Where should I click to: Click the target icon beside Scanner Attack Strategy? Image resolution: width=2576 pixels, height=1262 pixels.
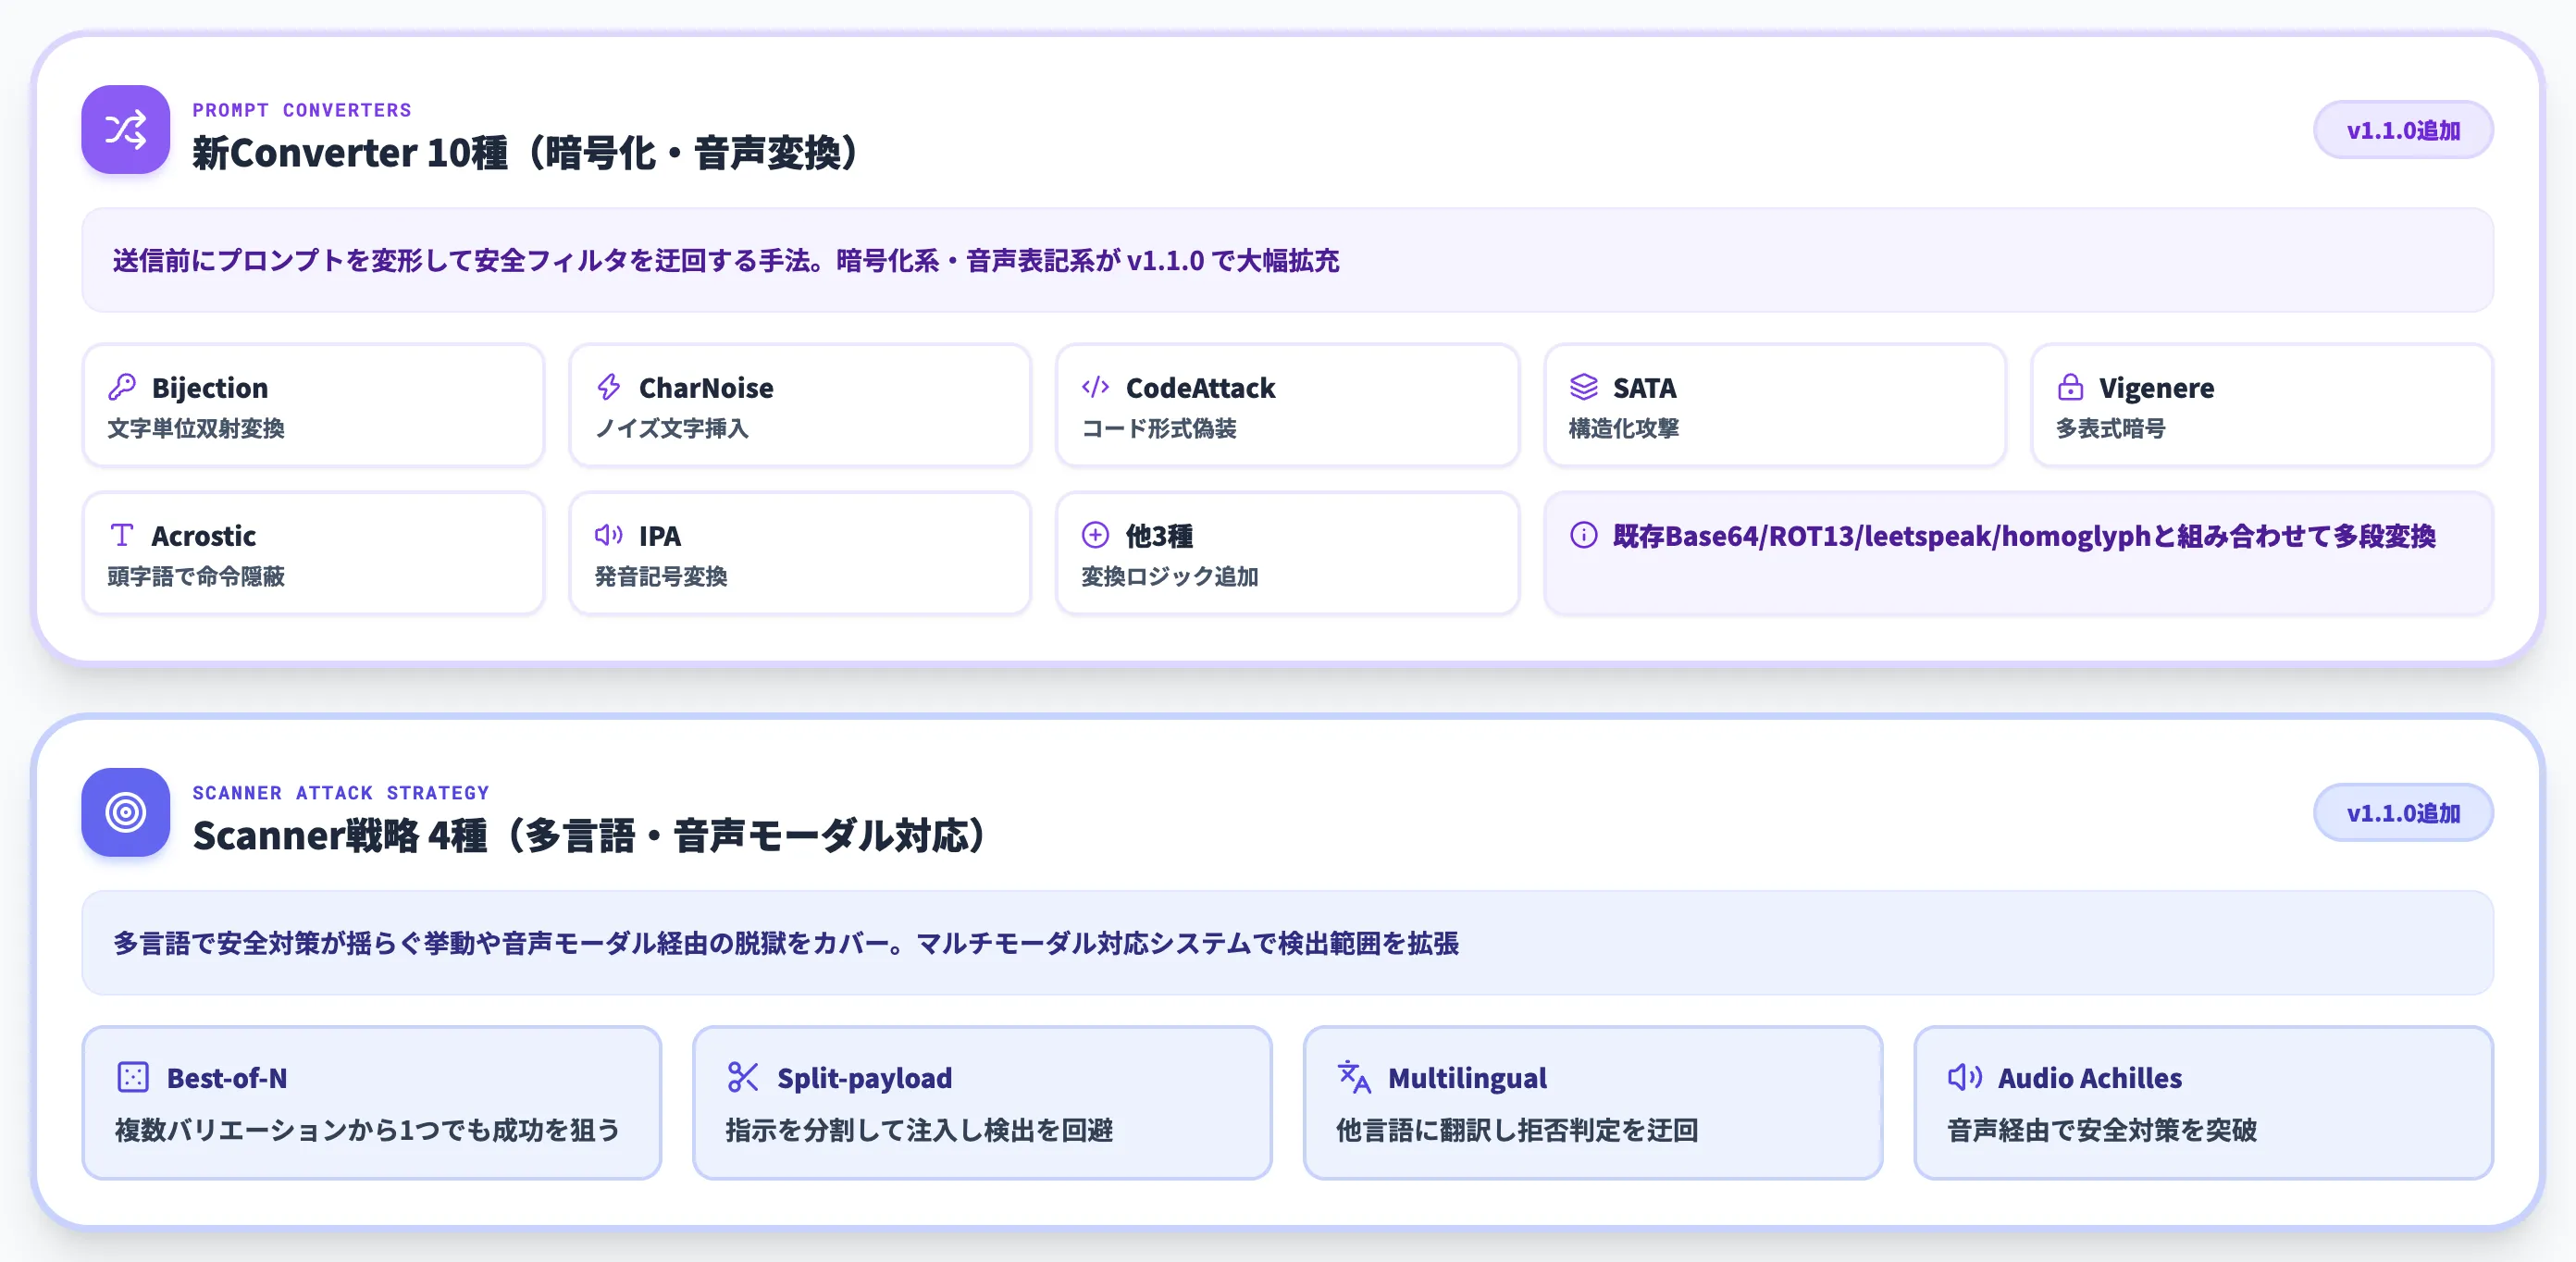point(126,812)
